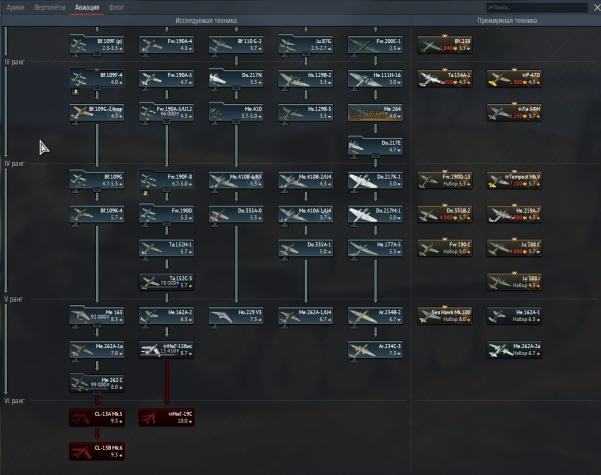This screenshot has height=475, width=601.
Task: Select the Fw.200C-1 bomber card
Action: (375, 44)
